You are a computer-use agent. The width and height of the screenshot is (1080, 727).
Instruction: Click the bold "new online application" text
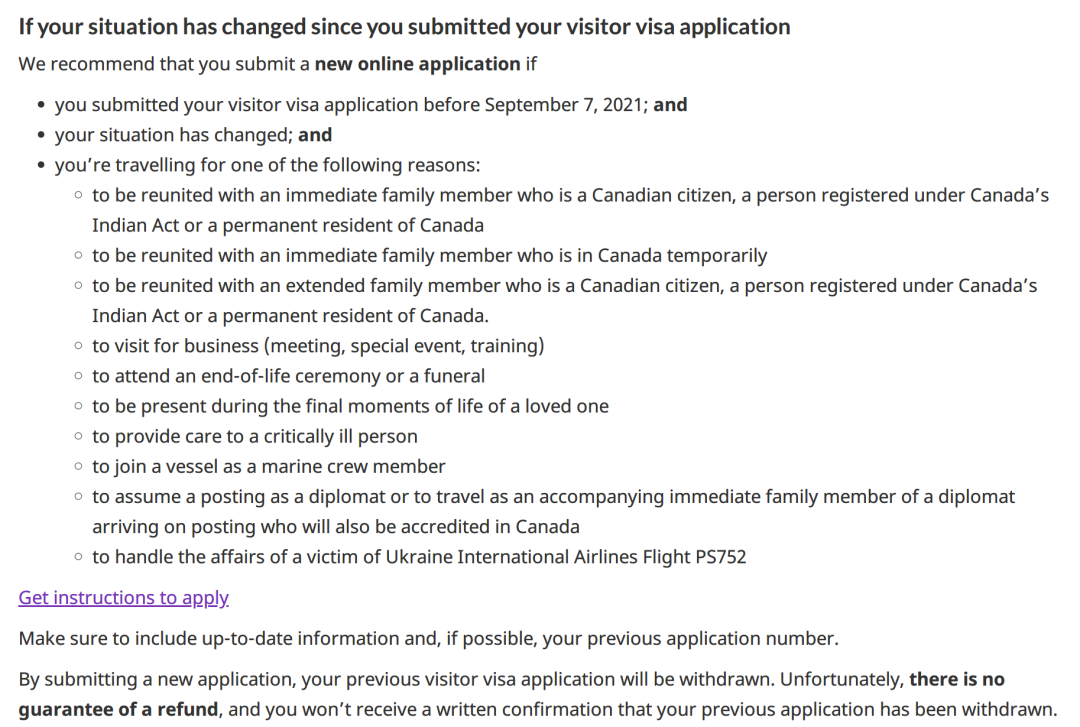click(x=417, y=64)
